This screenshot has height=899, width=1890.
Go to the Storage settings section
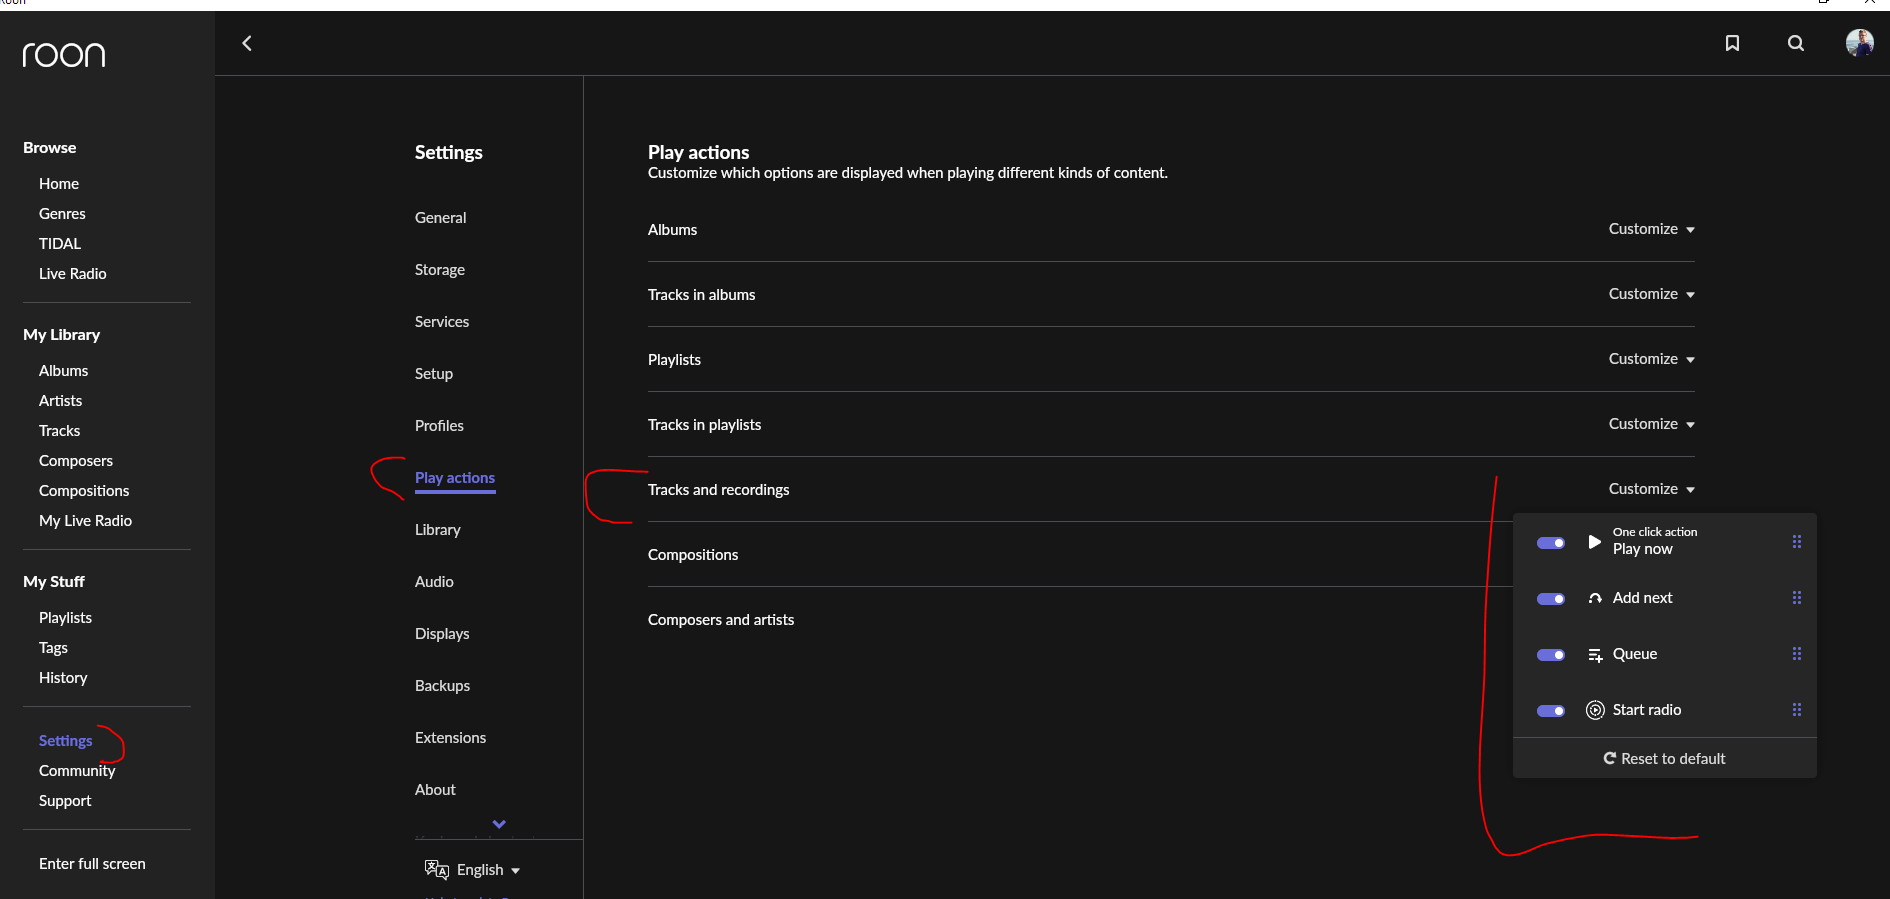click(440, 270)
